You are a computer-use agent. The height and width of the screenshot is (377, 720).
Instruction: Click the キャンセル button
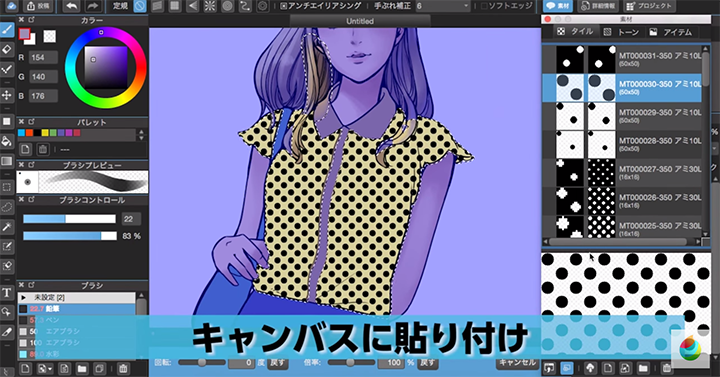point(518,363)
